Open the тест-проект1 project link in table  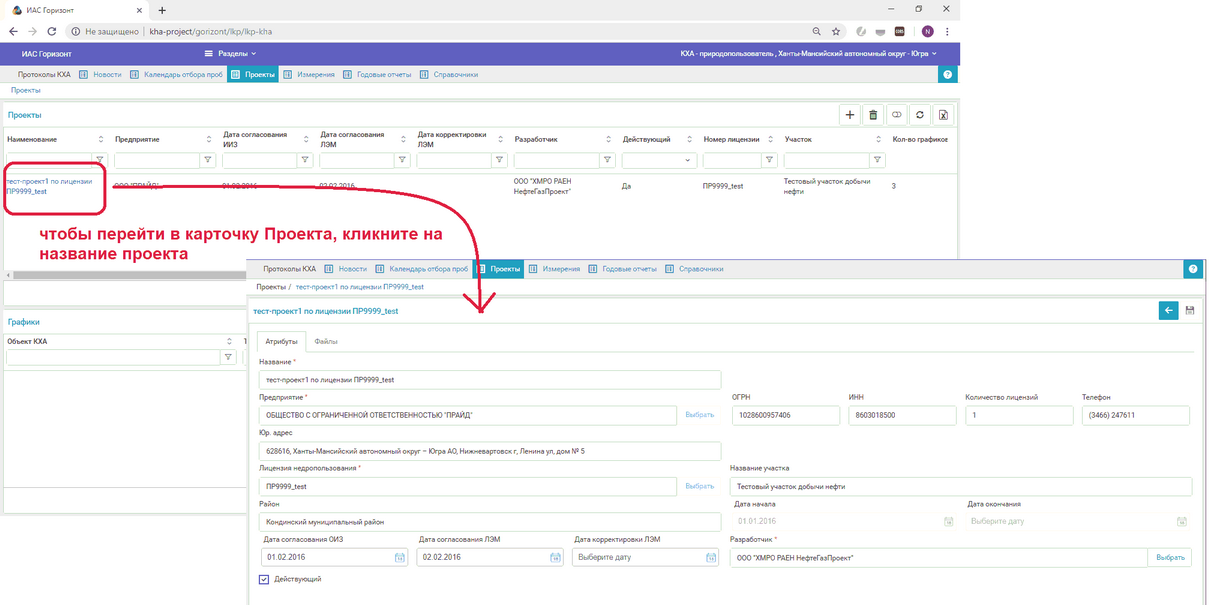pos(49,186)
